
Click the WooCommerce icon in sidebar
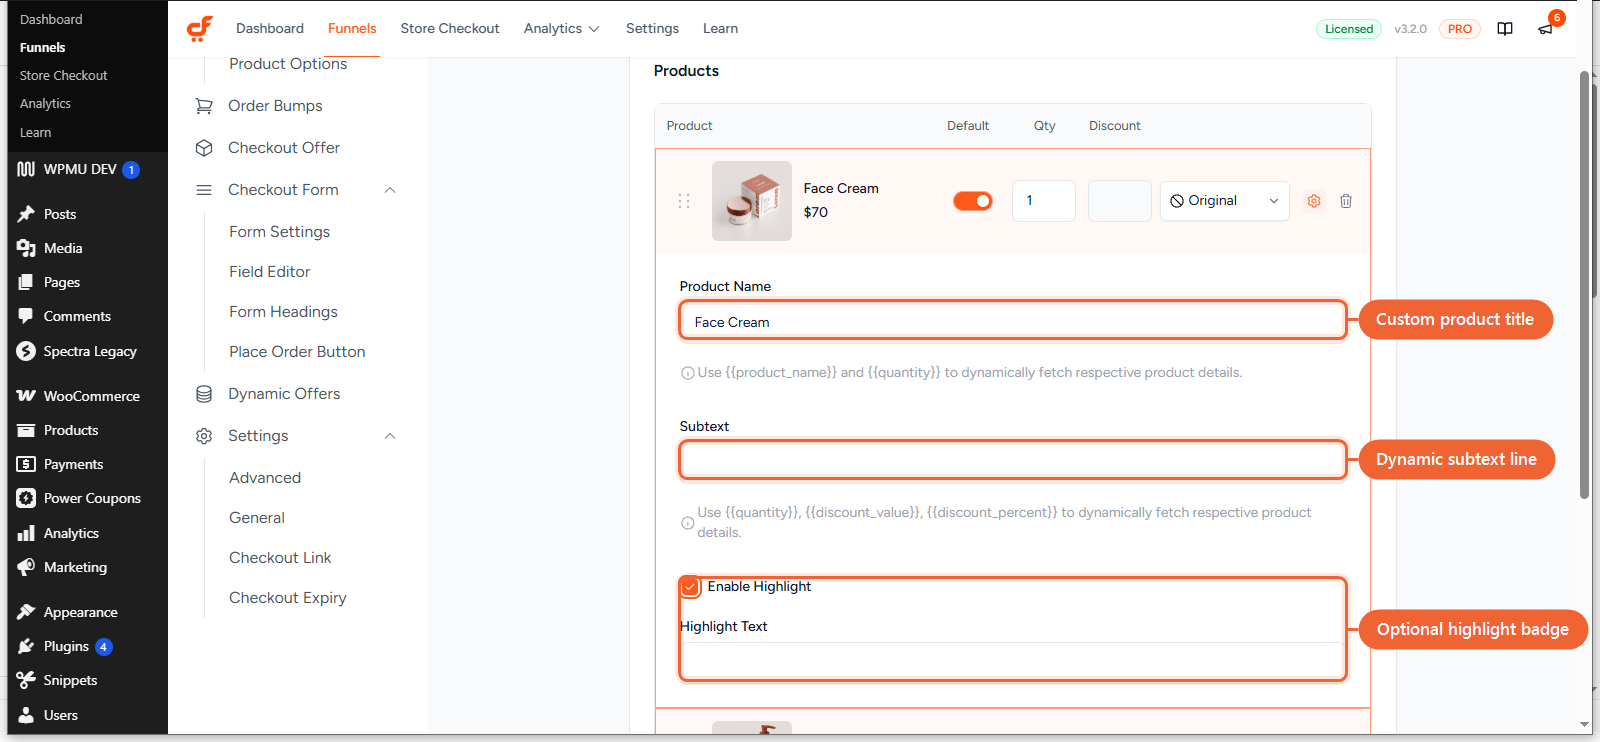point(26,396)
